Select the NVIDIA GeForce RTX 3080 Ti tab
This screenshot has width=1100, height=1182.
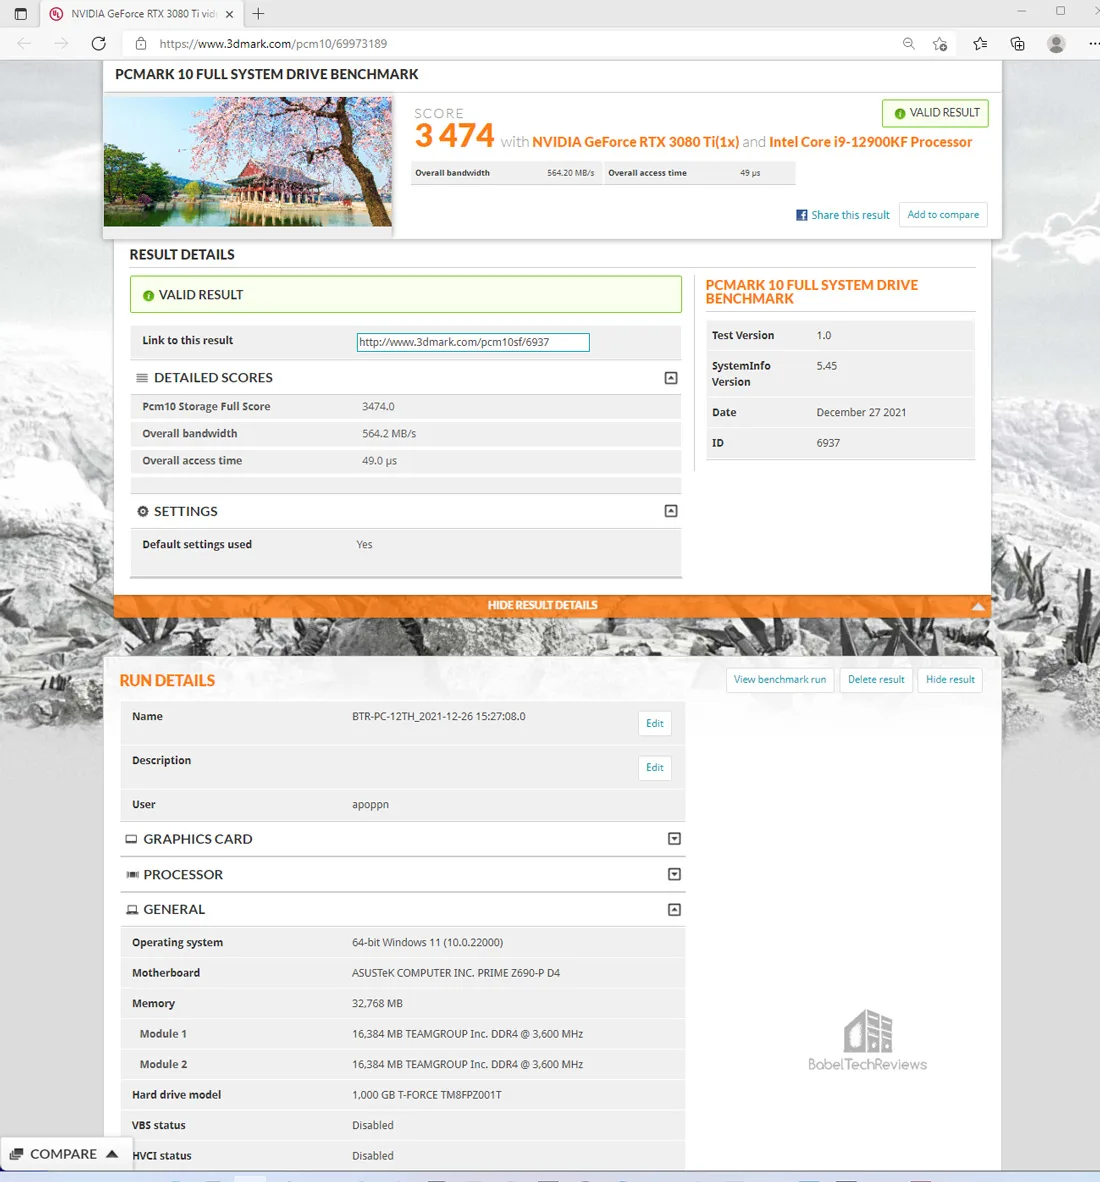tap(142, 14)
